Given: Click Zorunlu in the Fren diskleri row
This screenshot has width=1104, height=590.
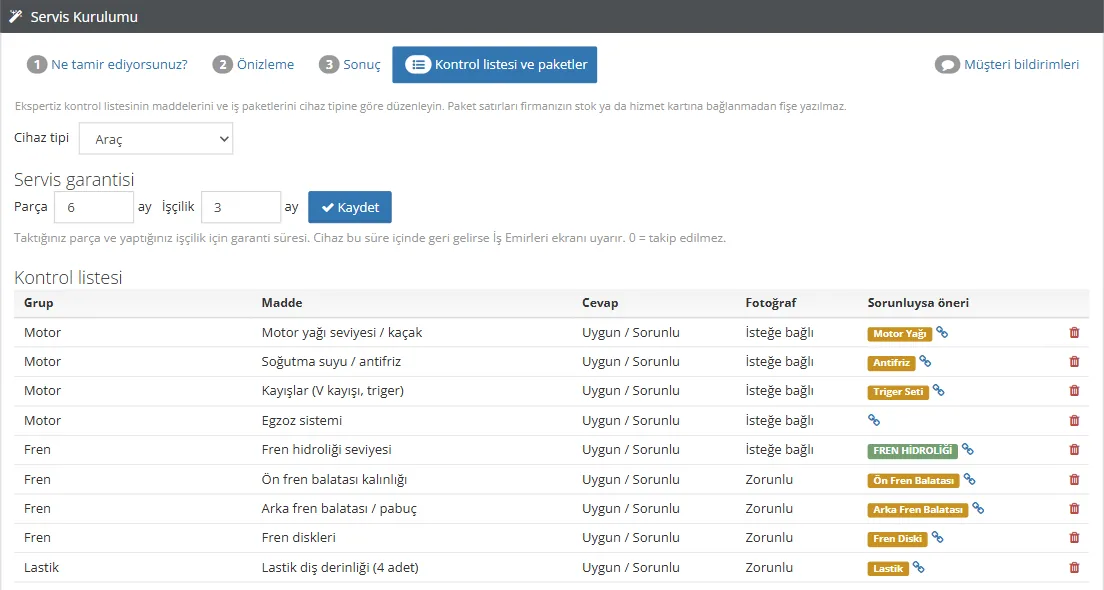Looking at the screenshot, I should pos(769,537).
